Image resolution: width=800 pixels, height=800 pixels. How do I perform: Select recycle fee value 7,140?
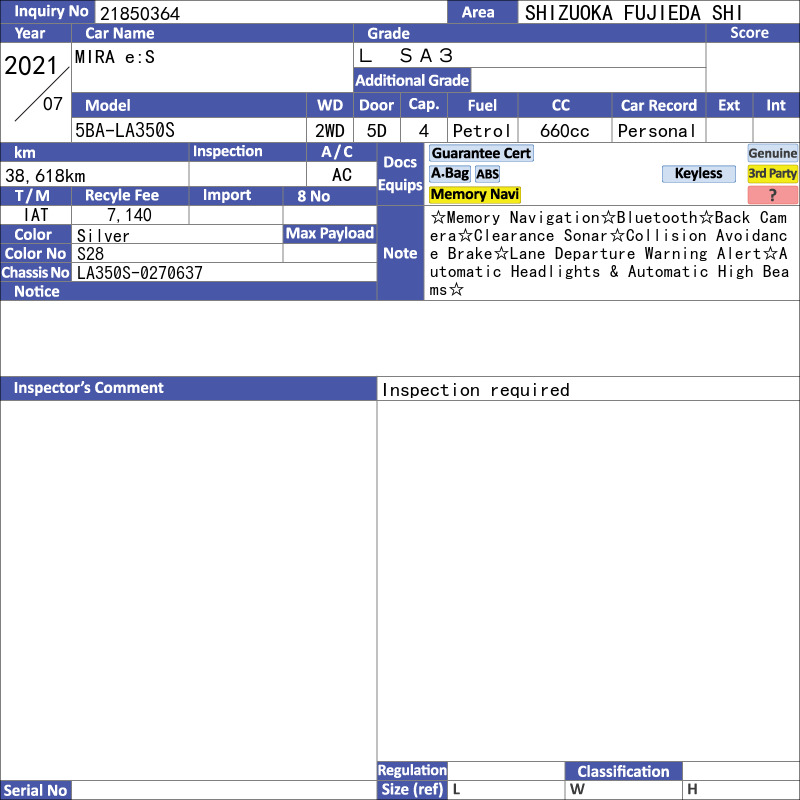[129, 215]
